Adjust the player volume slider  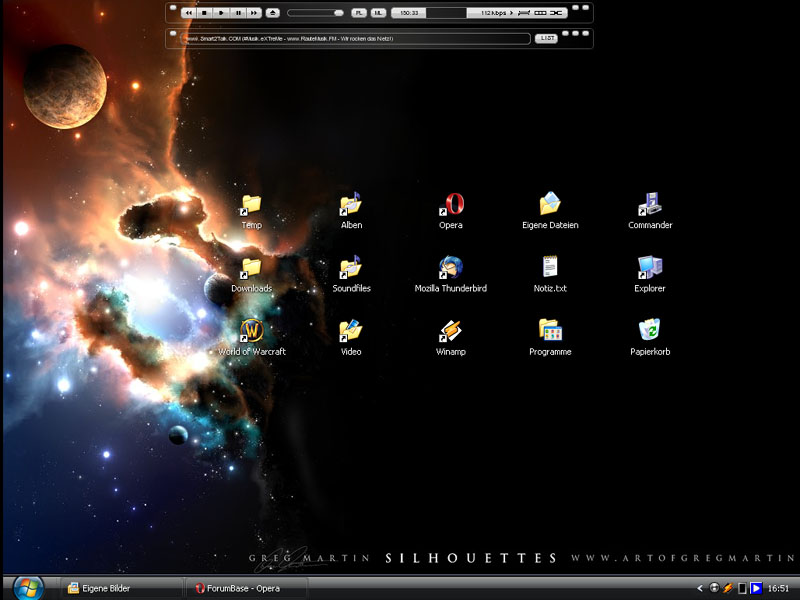click(x=315, y=13)
